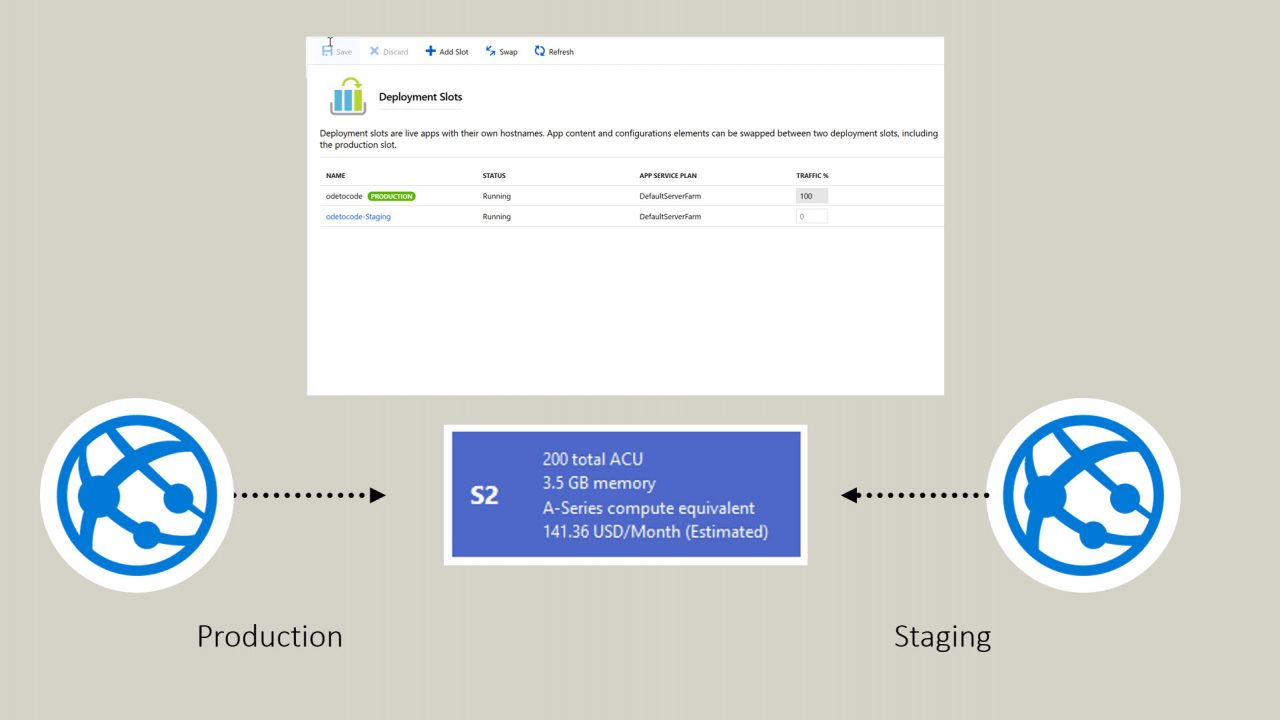Click the green PRODUCTION badge
Screen dimensions: 1280x720
[391, 196]
